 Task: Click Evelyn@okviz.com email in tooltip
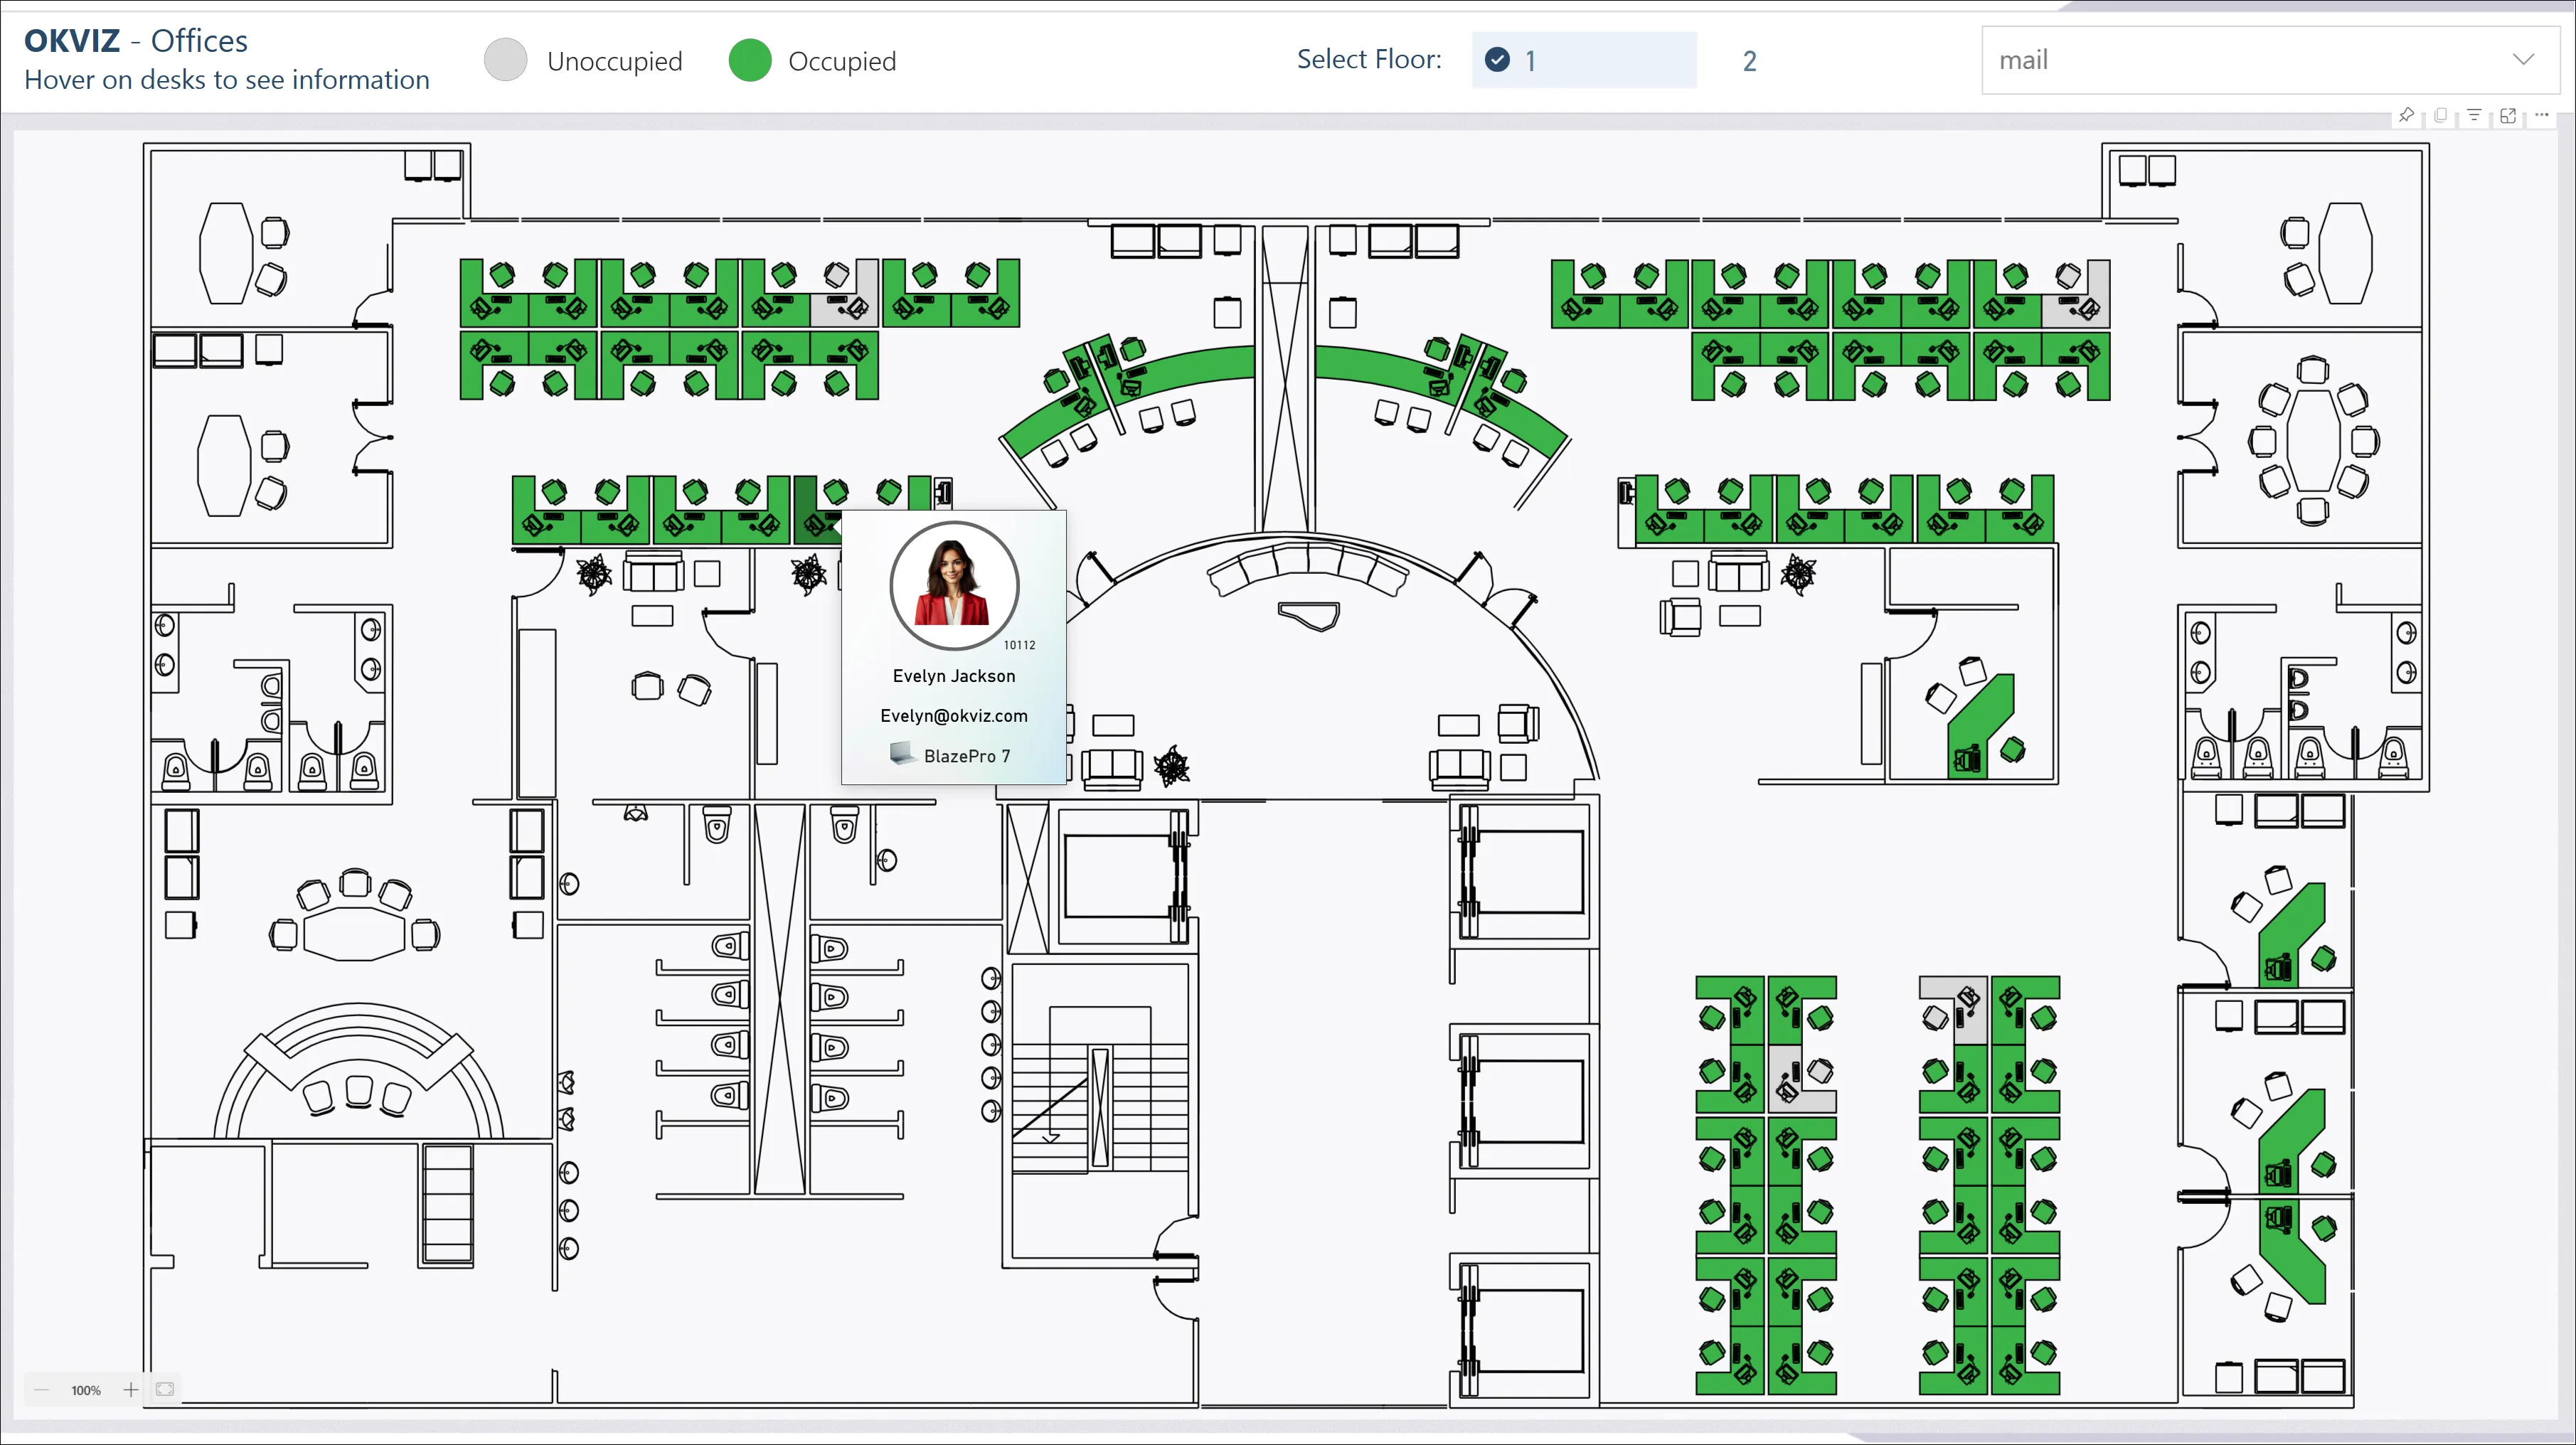click(x=954, y=716)
